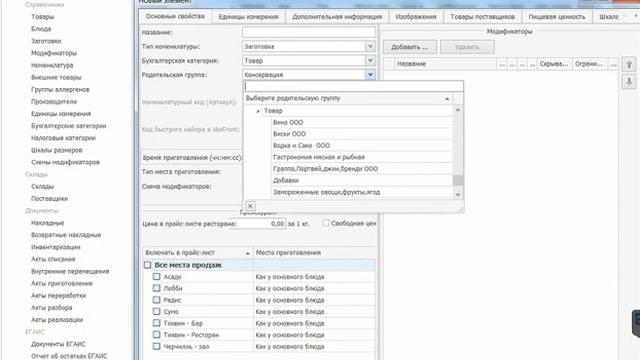Move modifier up with arrow icon
The image size is (640, 360).
[629, 64]
